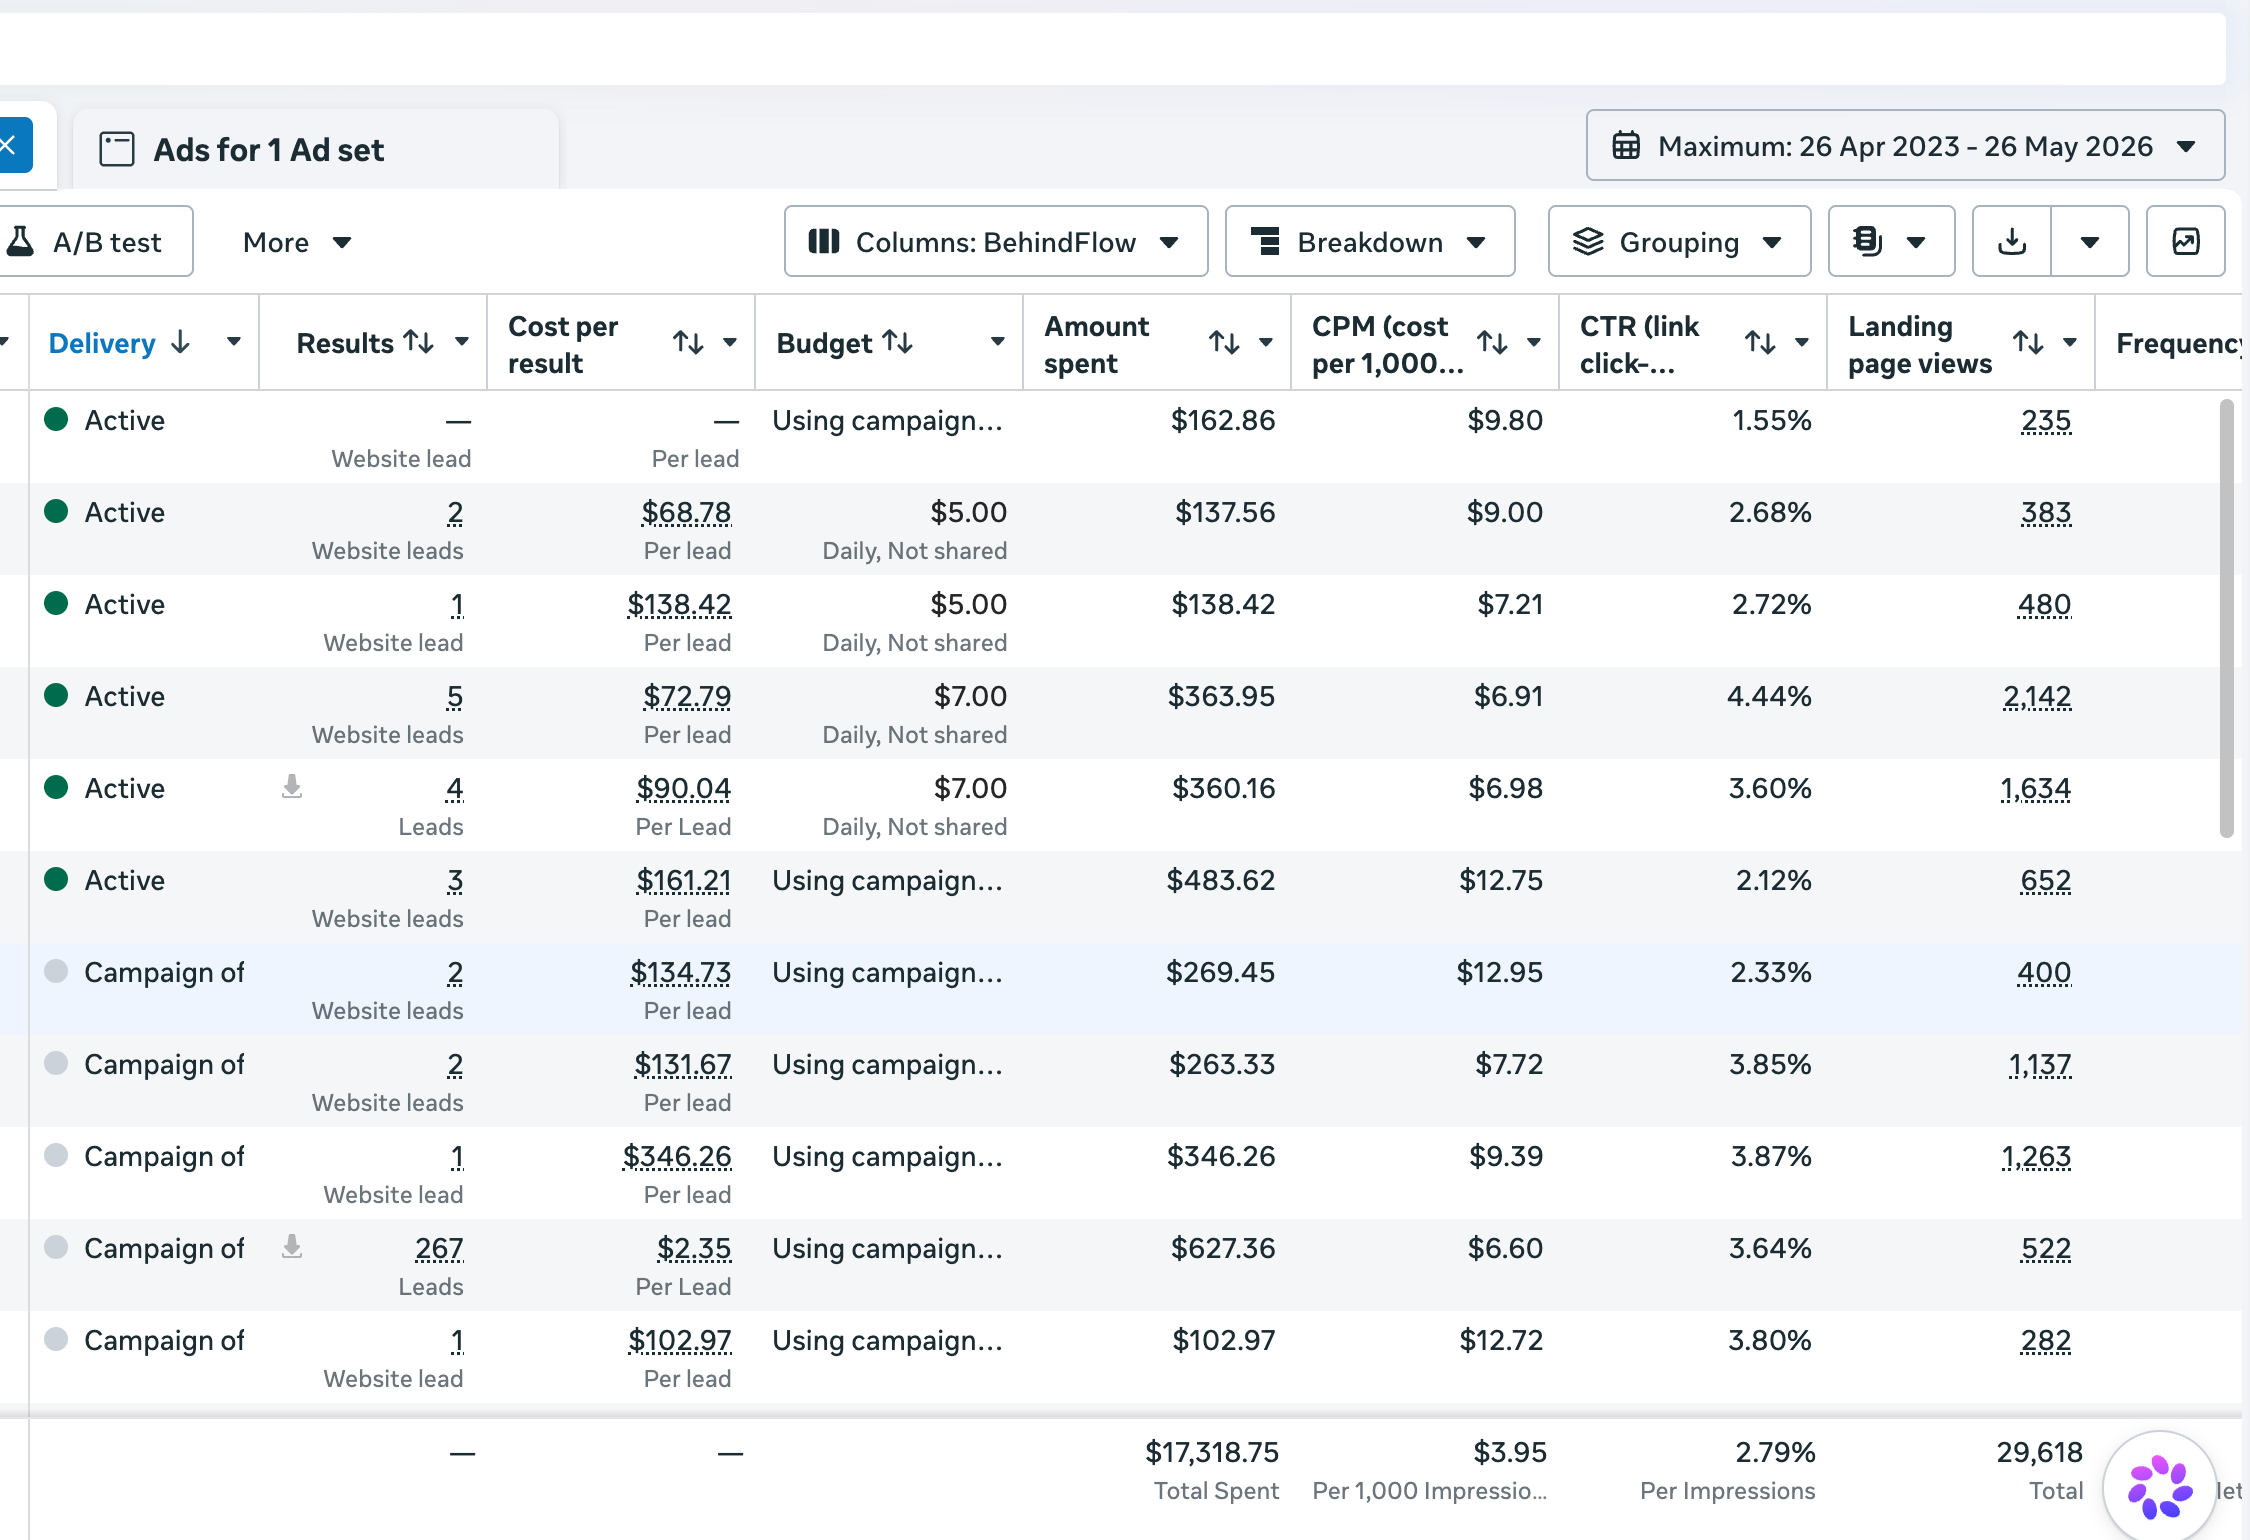Click $7.00 budget in $72.79 row
2250x1540 pixels.
click(970, 697)
